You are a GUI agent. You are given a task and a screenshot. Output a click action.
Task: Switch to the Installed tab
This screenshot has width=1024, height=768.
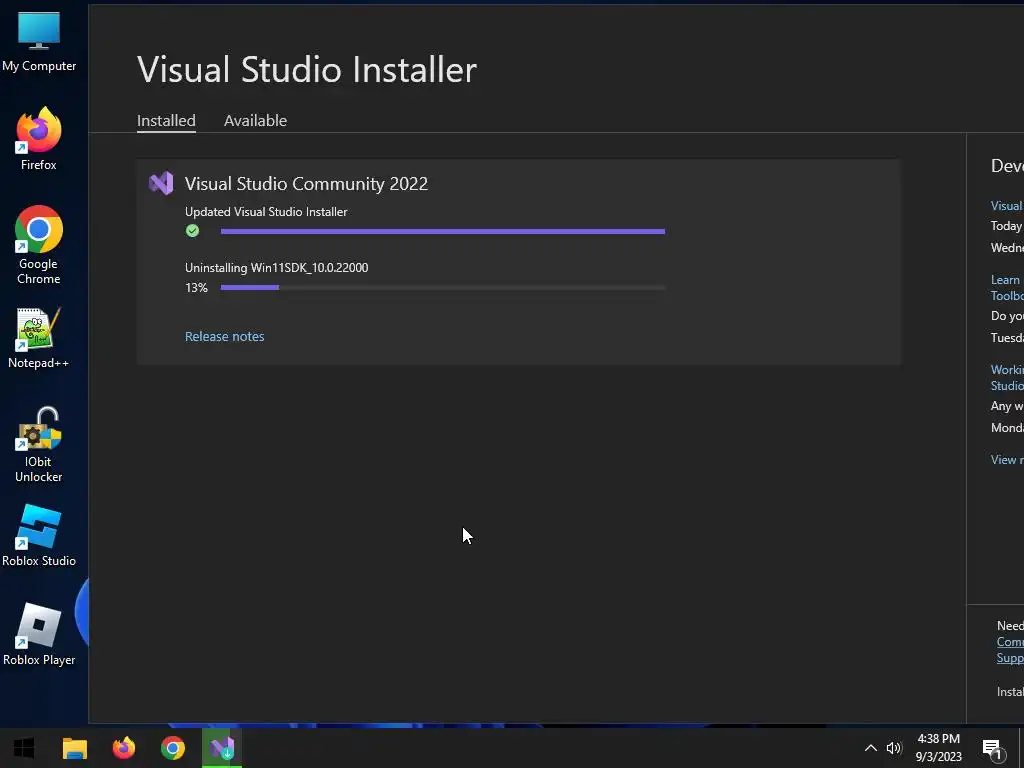(166, 121)
